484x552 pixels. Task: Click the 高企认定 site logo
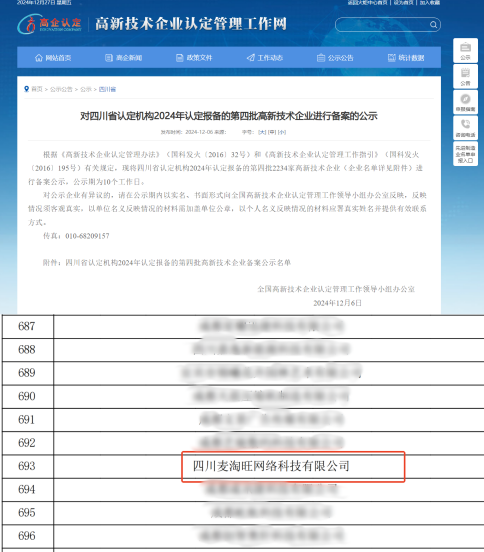(x=50, y=24)
